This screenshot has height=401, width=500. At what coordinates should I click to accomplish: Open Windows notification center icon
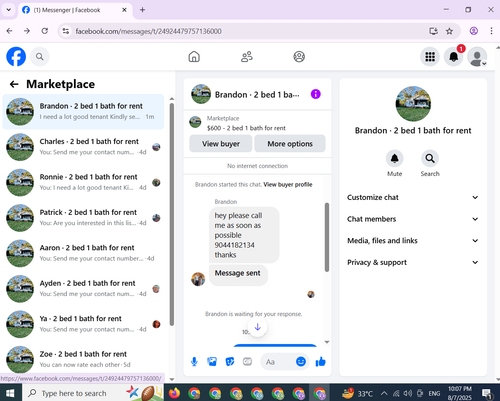pyautogui.click(x=487, y=393)
